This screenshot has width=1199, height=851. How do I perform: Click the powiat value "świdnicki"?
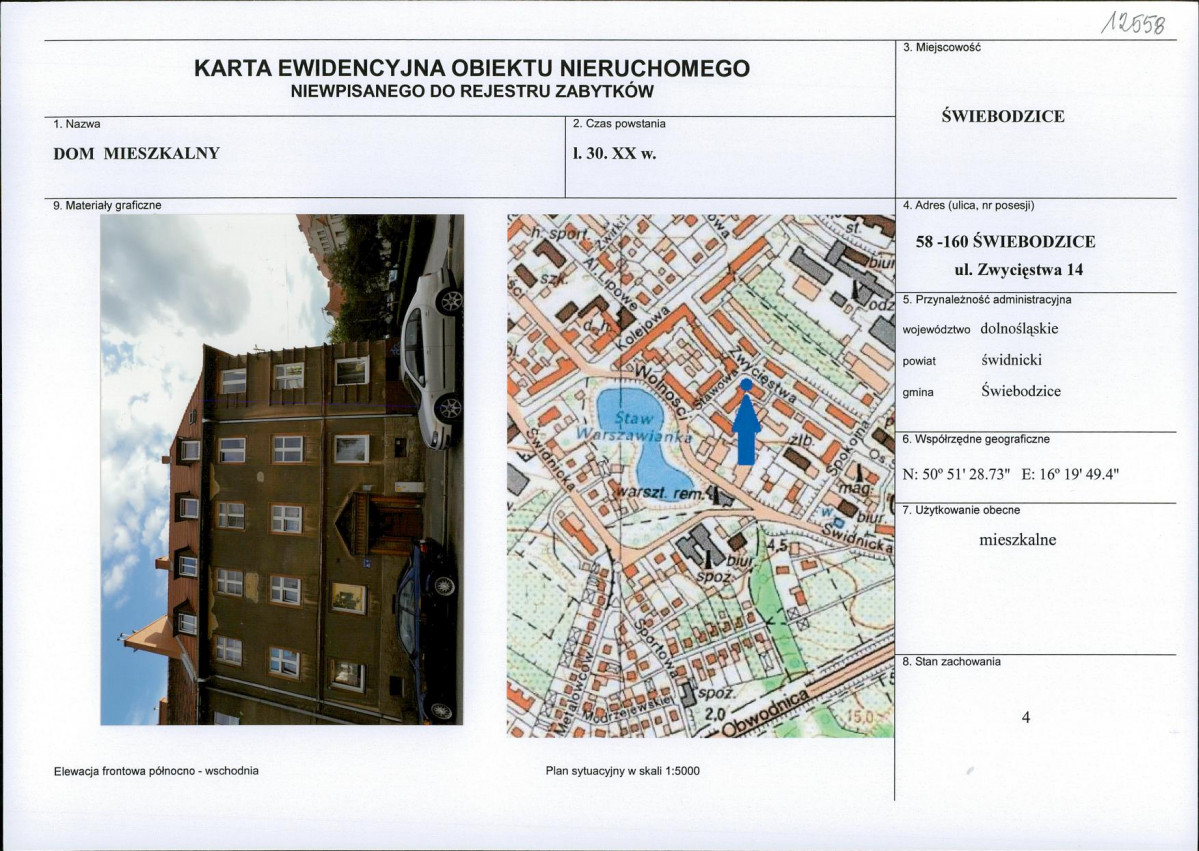click(1012, 360)
